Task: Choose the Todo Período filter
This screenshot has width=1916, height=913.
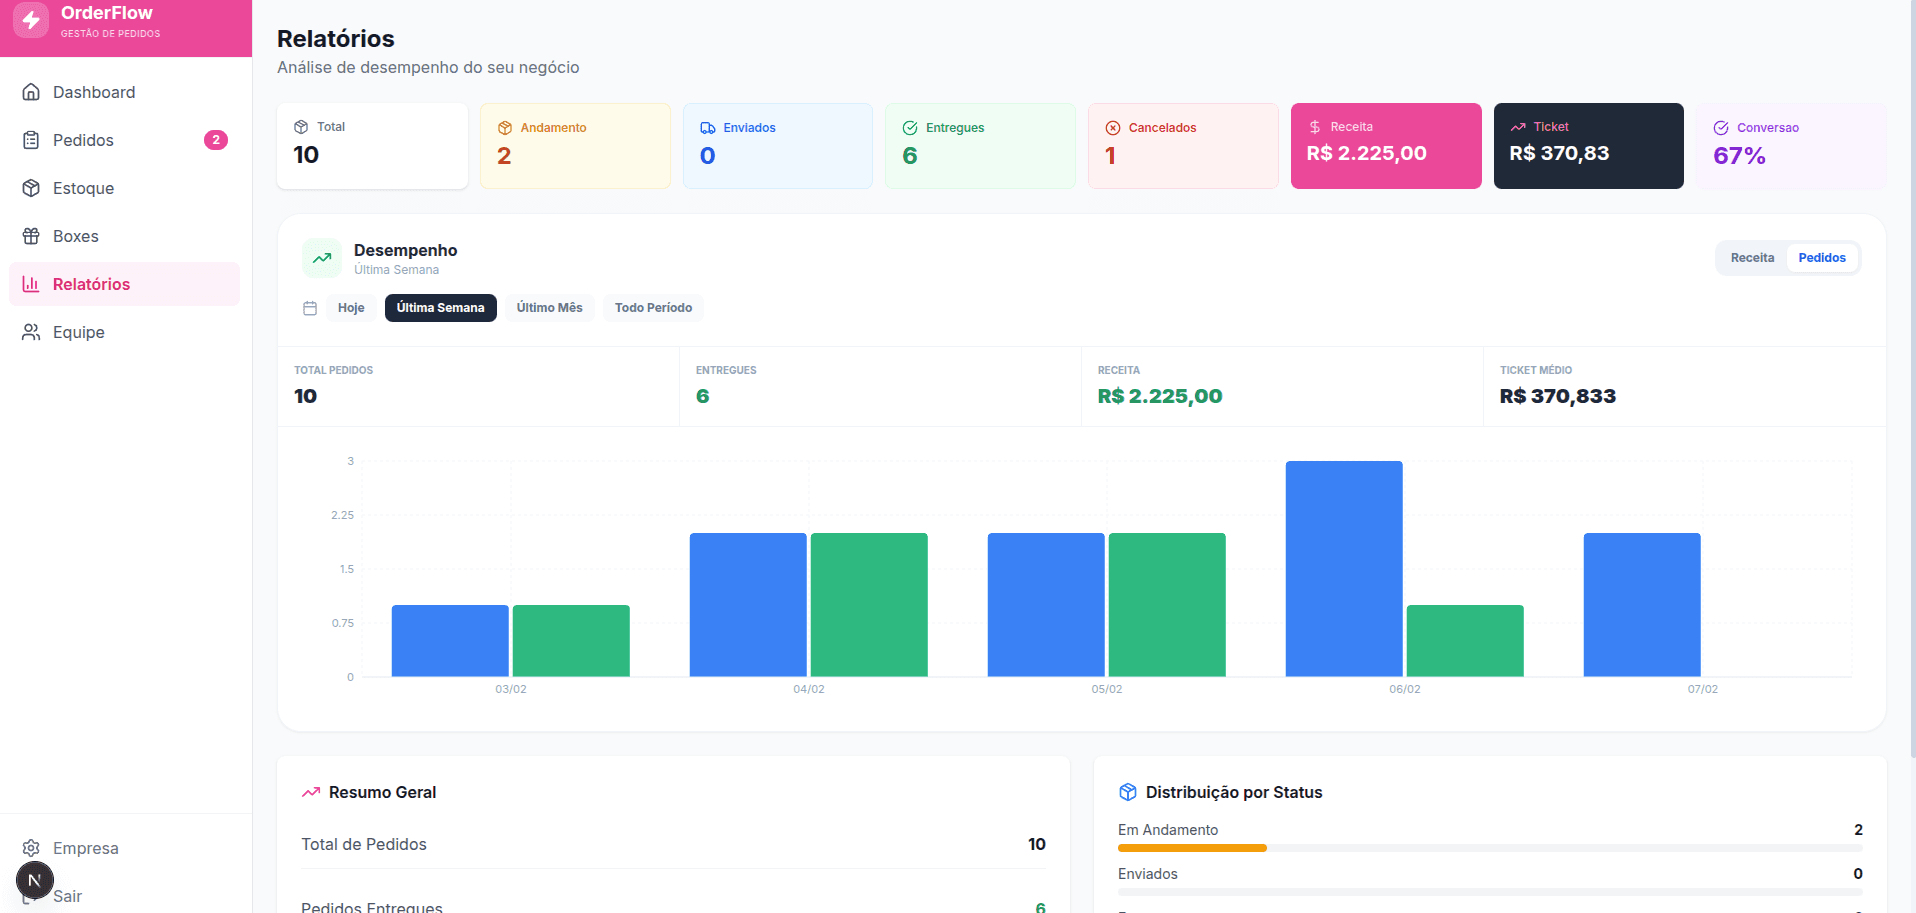Action: pyautogui.click(x=653, y=308)
